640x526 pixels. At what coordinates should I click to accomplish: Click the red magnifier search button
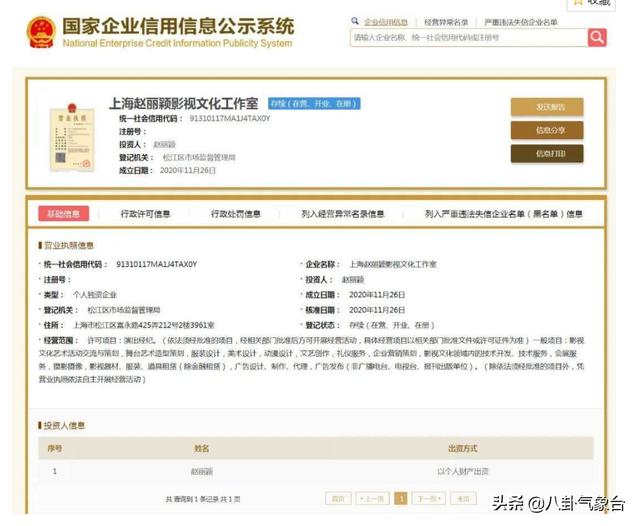click(x=597, y=38)
